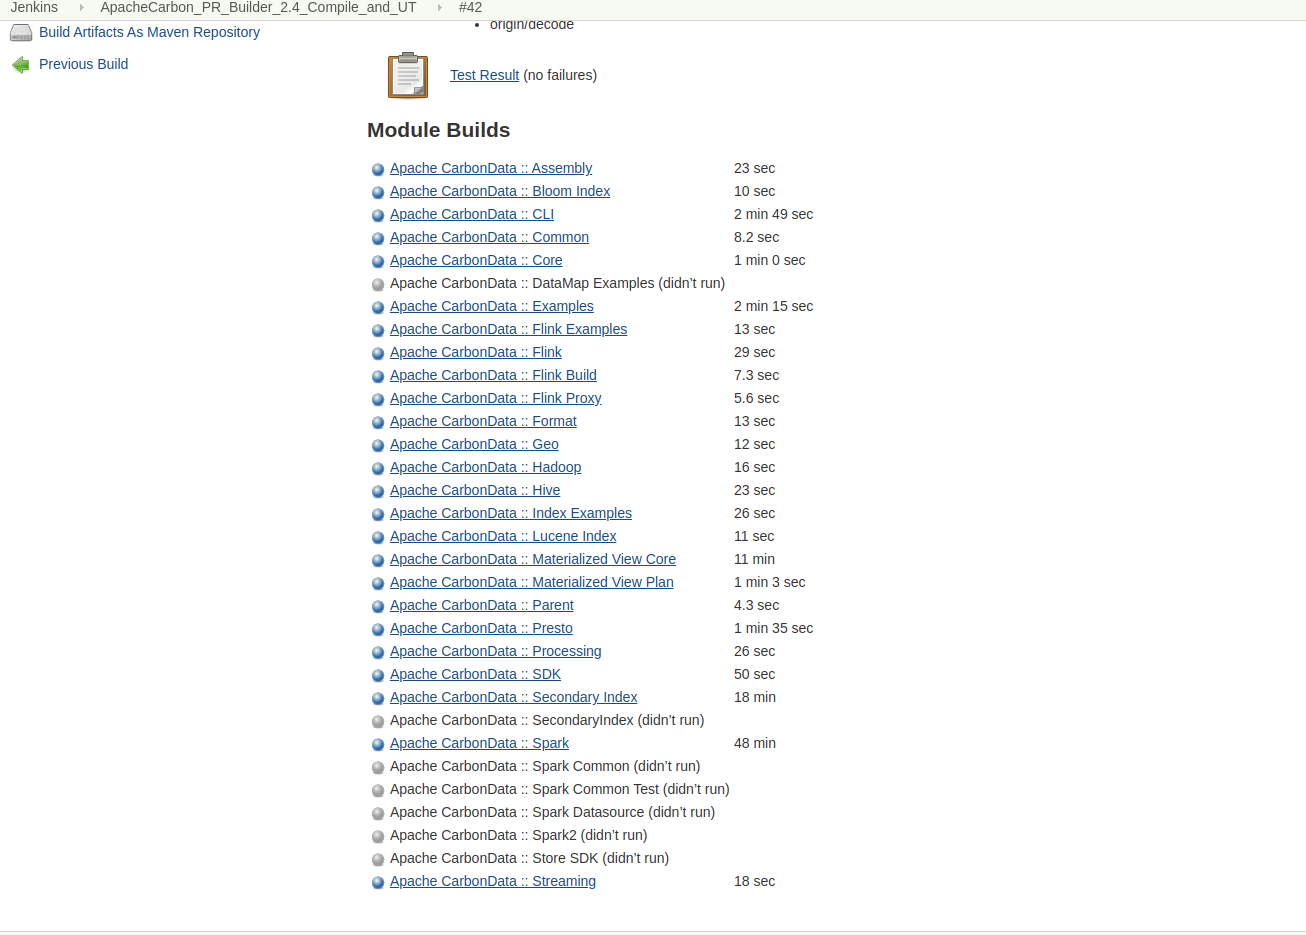Click the '18 min' duration for Secondary Index

755,697
